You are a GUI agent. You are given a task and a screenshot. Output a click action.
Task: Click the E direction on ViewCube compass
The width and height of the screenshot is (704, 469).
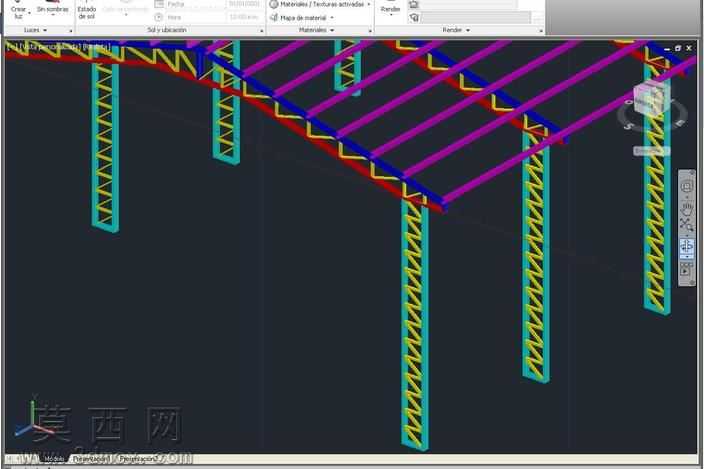point(680,122)
